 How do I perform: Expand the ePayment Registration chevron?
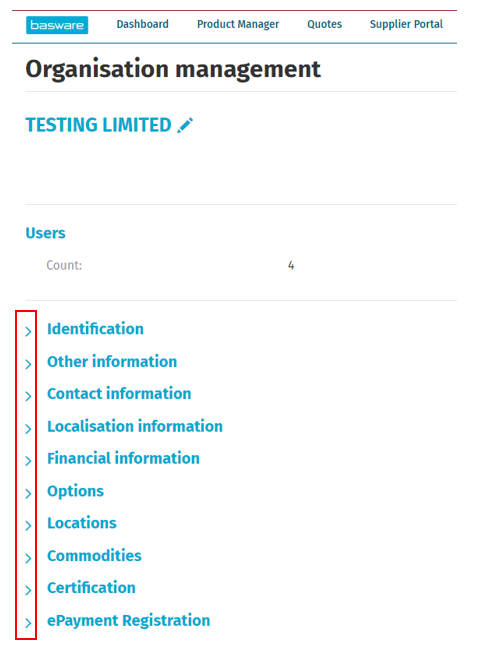point(28,623)
